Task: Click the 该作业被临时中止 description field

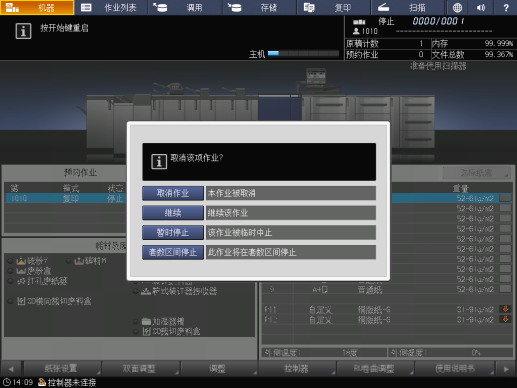Action: pyautogui.click(x=291, y=233)
